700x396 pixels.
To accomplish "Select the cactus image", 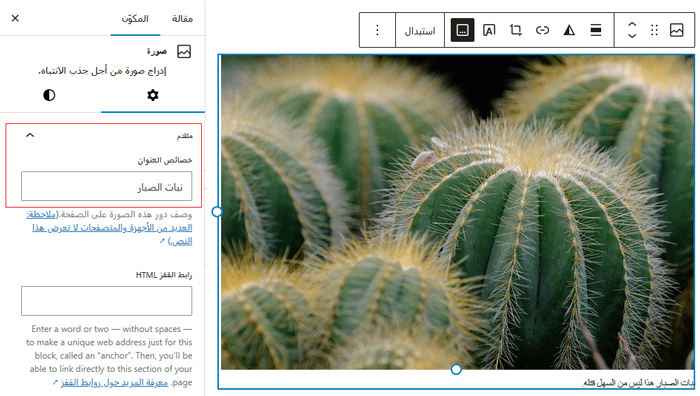I will [458, 212].
